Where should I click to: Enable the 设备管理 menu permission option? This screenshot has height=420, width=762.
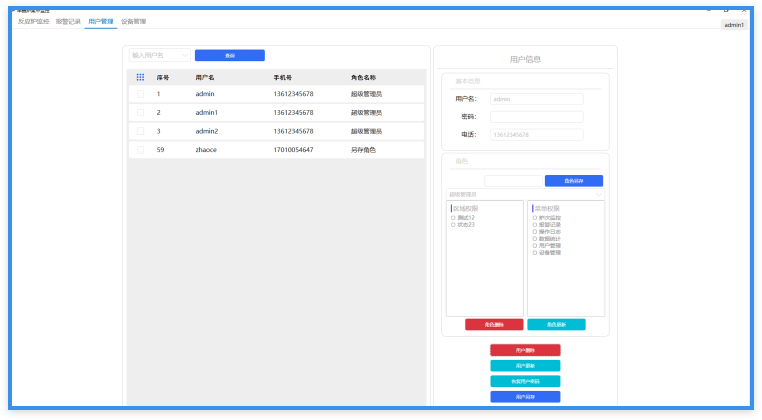[535, 252]
